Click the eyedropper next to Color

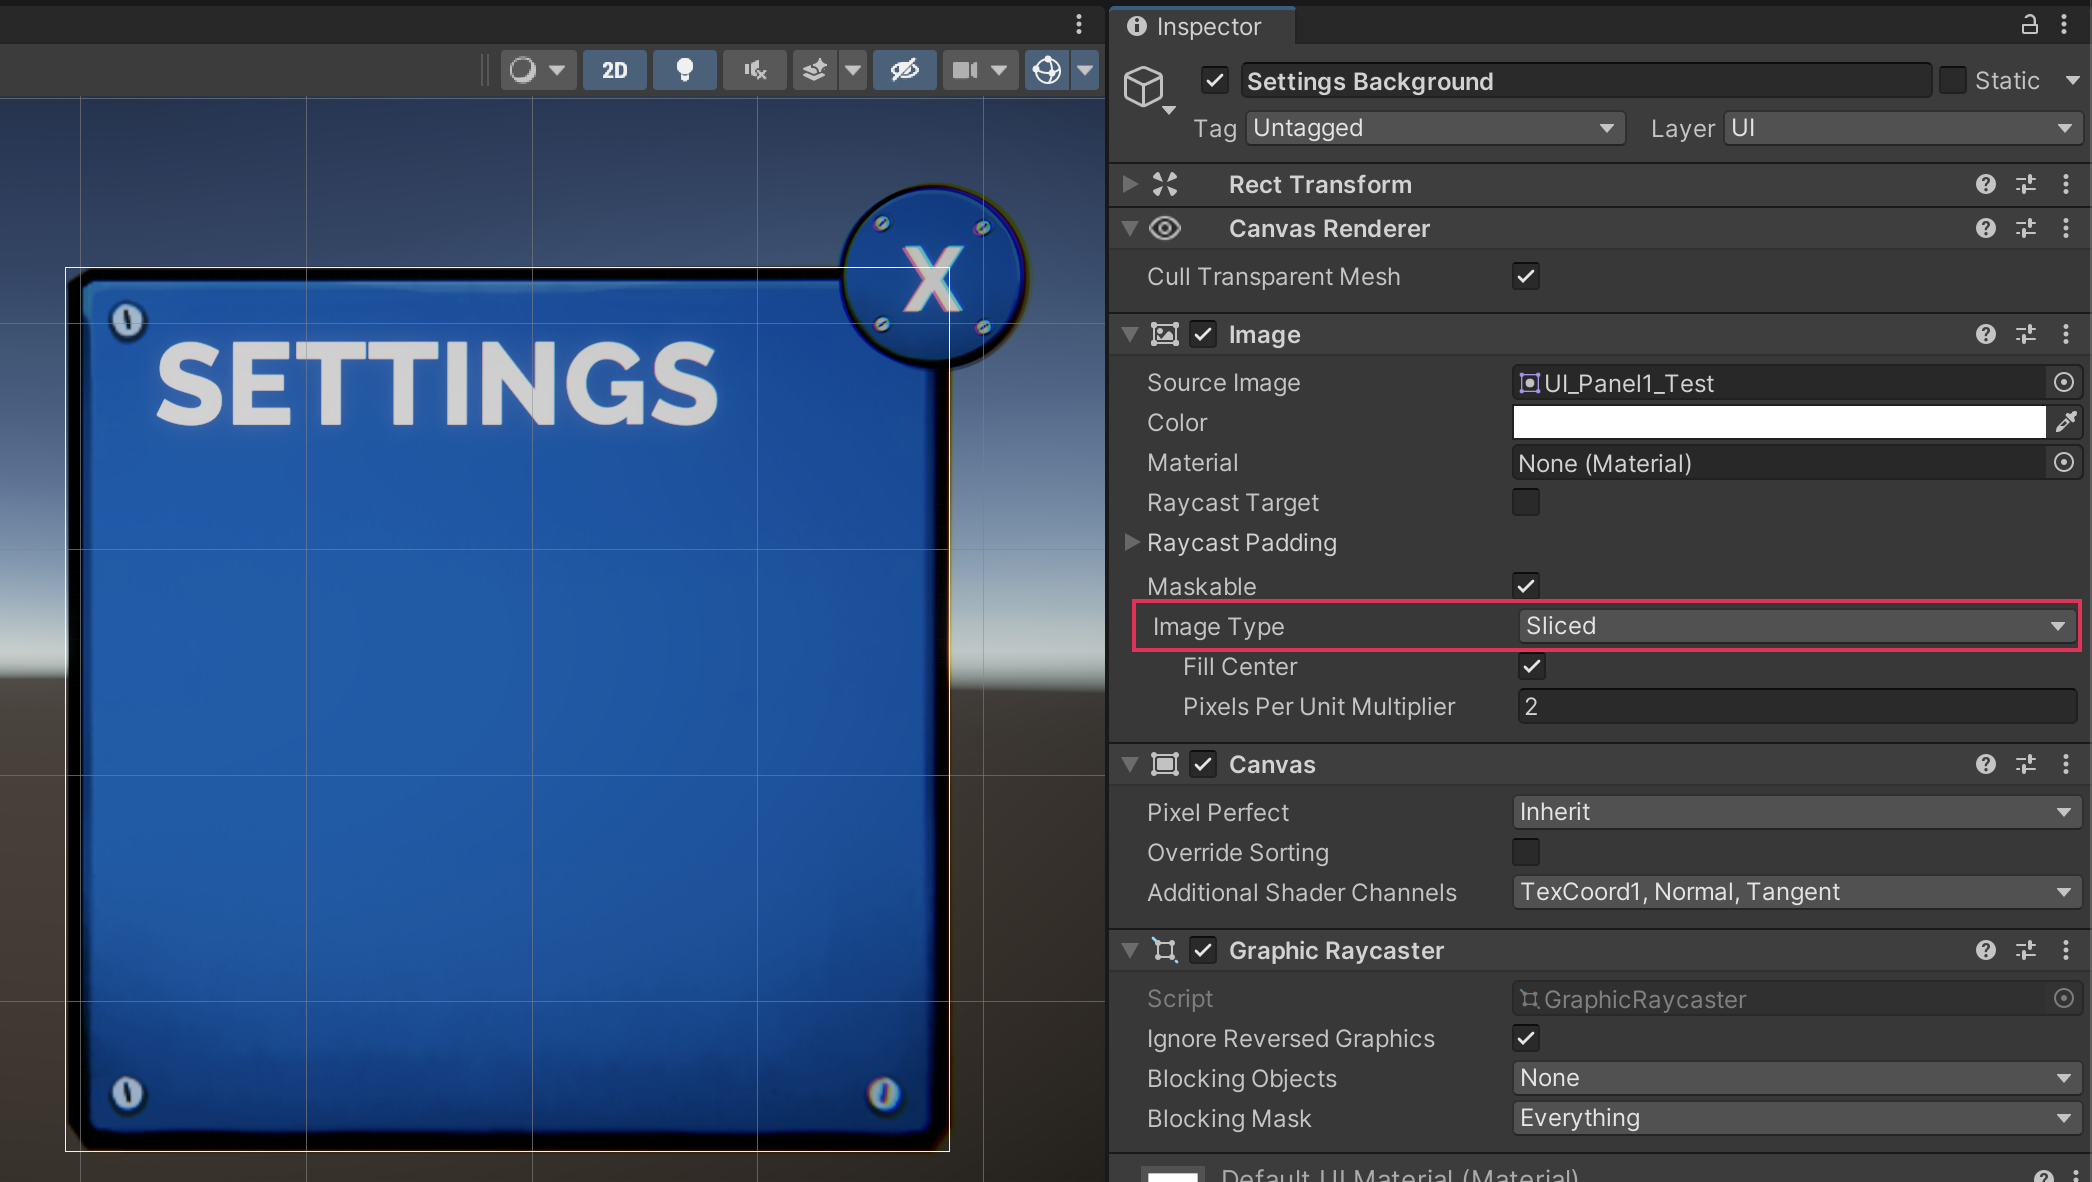click(2066, 423)
